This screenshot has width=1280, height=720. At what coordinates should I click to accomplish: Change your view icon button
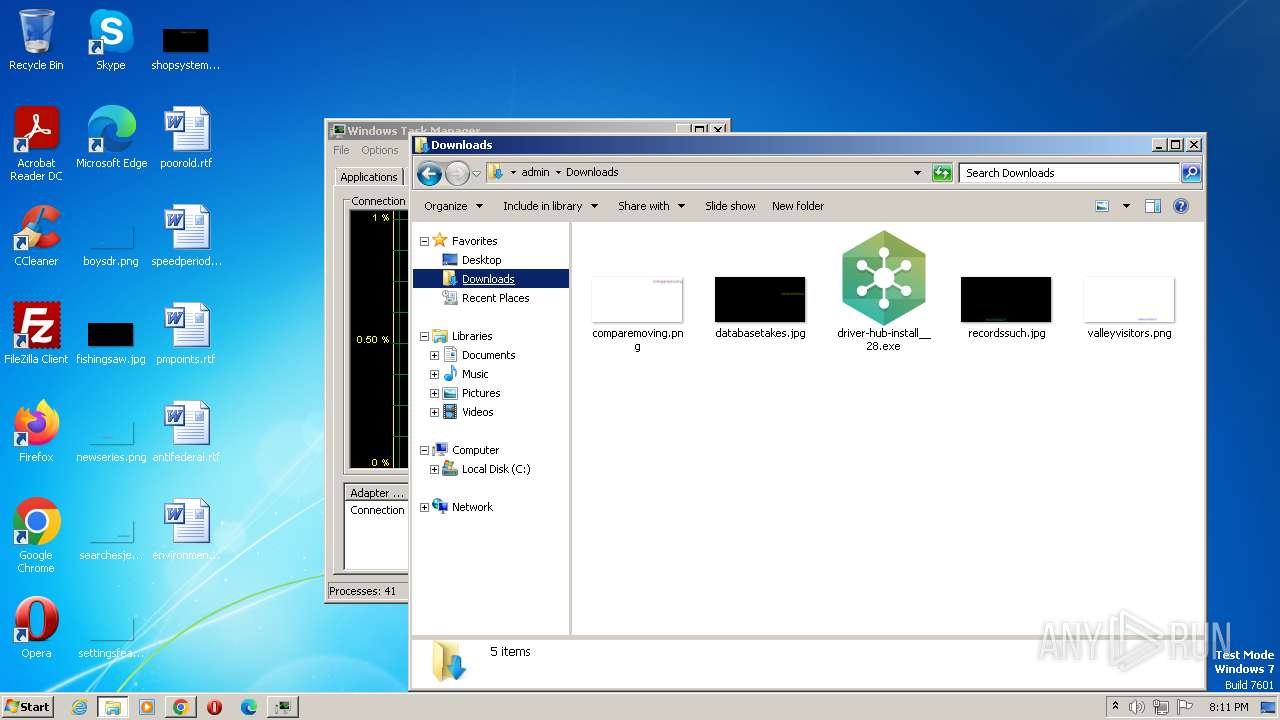click(1102, 206)
